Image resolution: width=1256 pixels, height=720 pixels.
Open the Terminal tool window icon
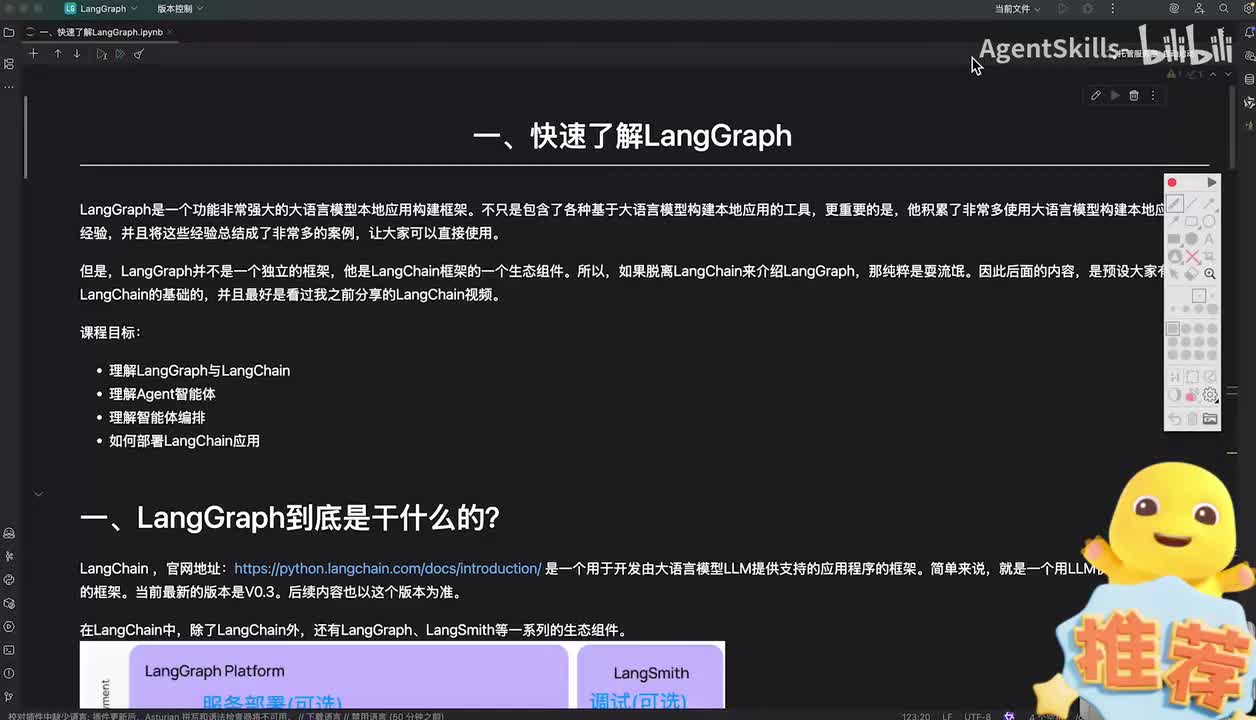[x=9, y=650]
